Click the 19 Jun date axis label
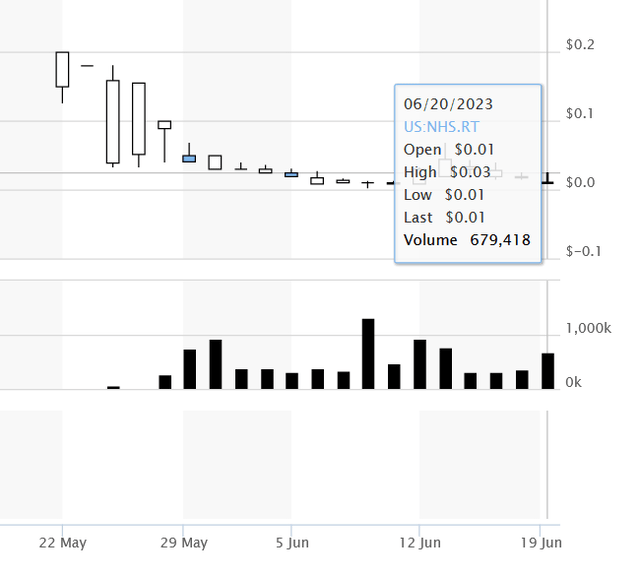640x577 pixels. (541, 543)
